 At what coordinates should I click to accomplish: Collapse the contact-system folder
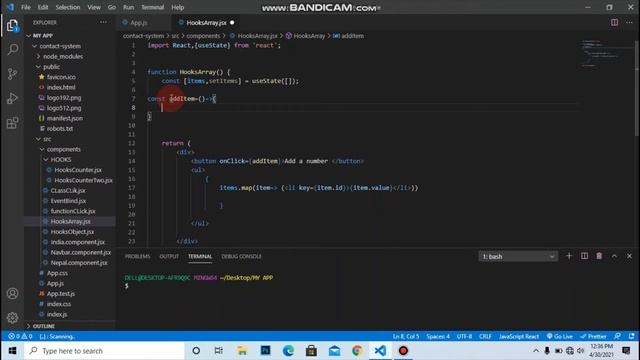point(60,46)
